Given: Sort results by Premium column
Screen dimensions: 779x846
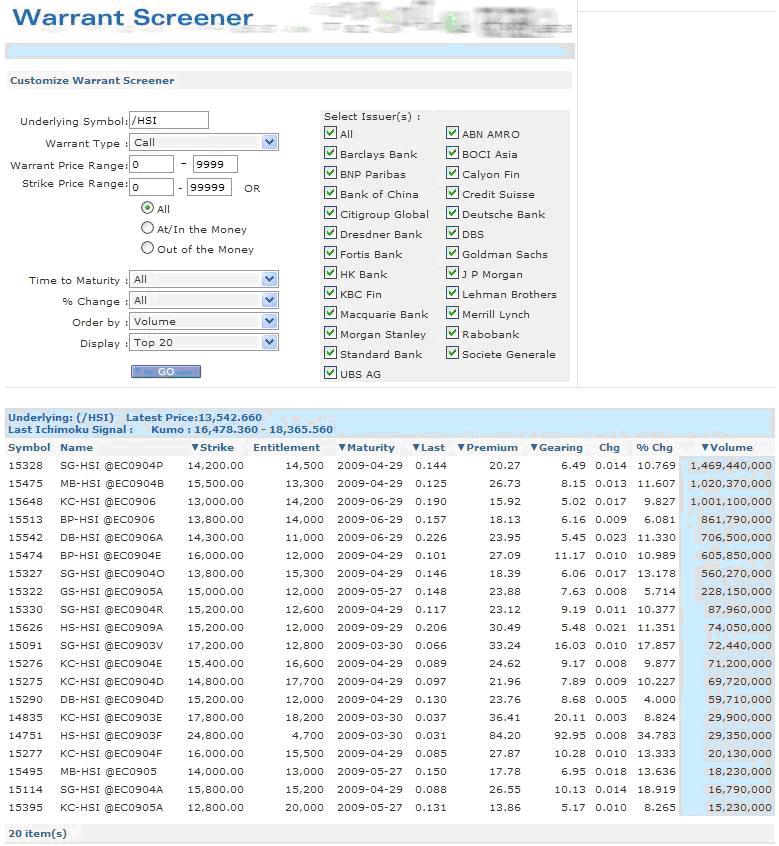Looking at the screenshot, I should tap(488, 448).
